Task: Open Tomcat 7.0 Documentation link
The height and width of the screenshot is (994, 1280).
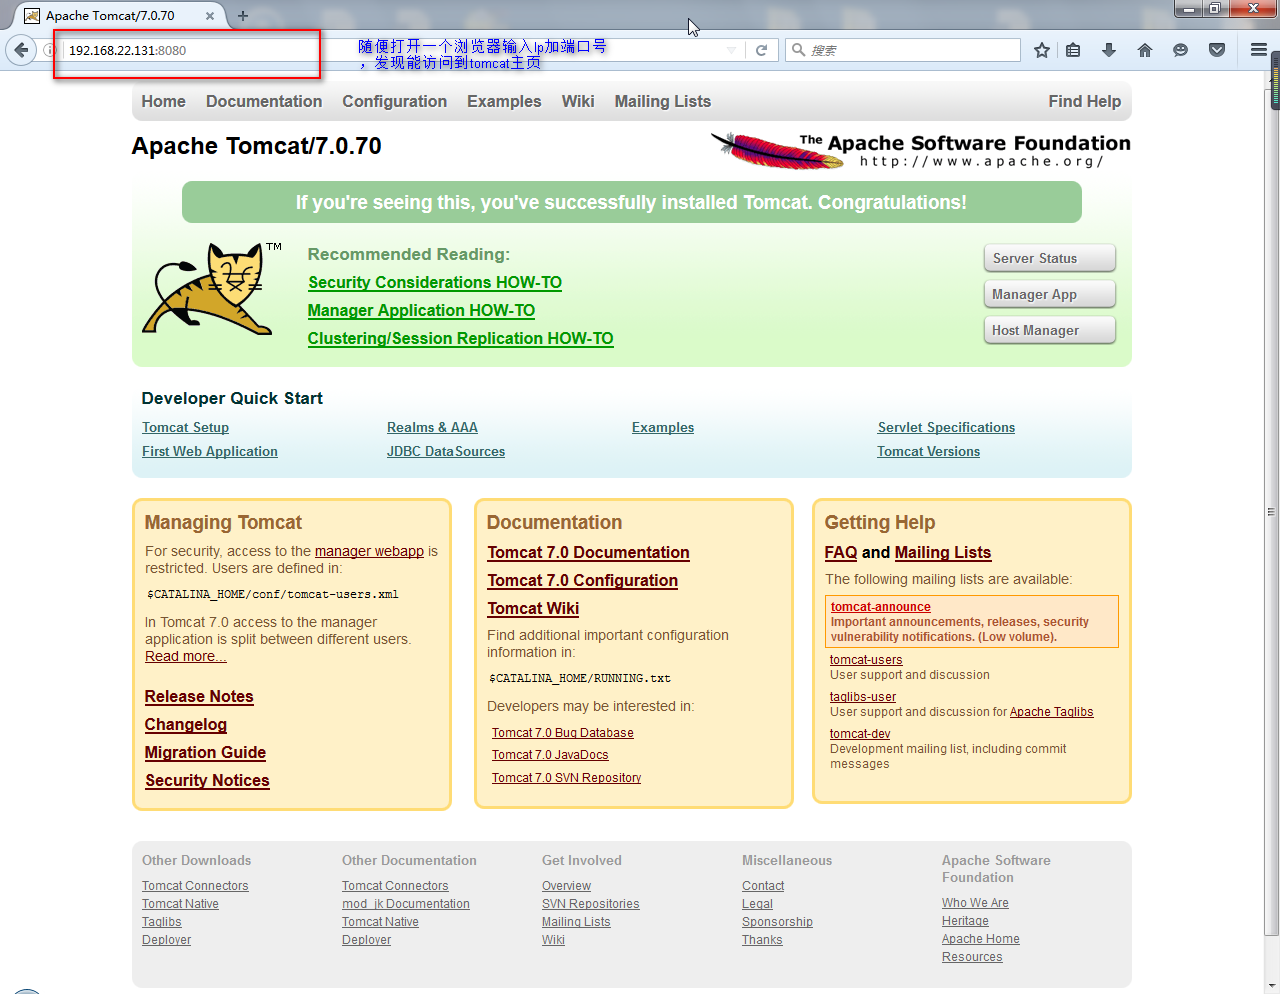Action: pos(588,553)
